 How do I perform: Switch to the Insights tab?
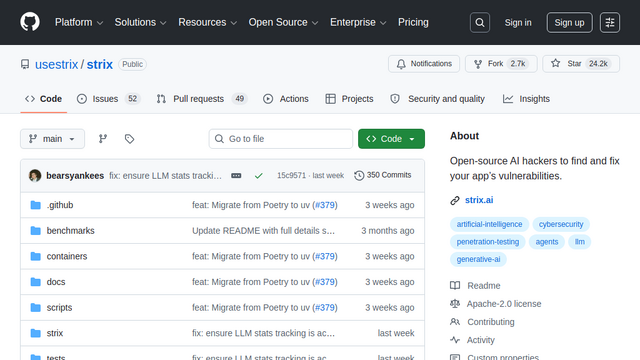point(527,99)
